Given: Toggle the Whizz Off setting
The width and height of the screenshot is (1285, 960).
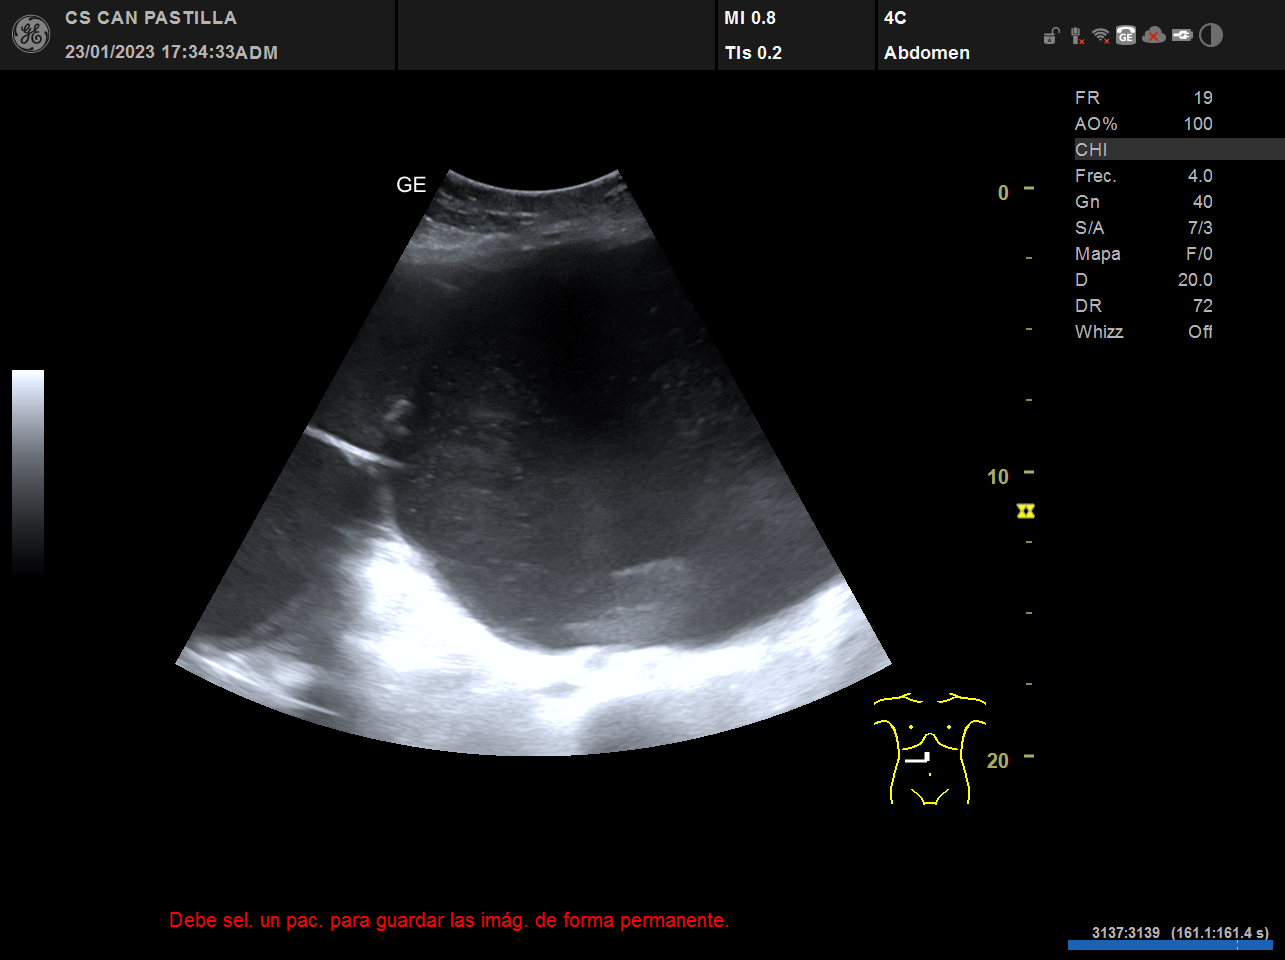Looking at the screenshot, I should [1143, 332].
